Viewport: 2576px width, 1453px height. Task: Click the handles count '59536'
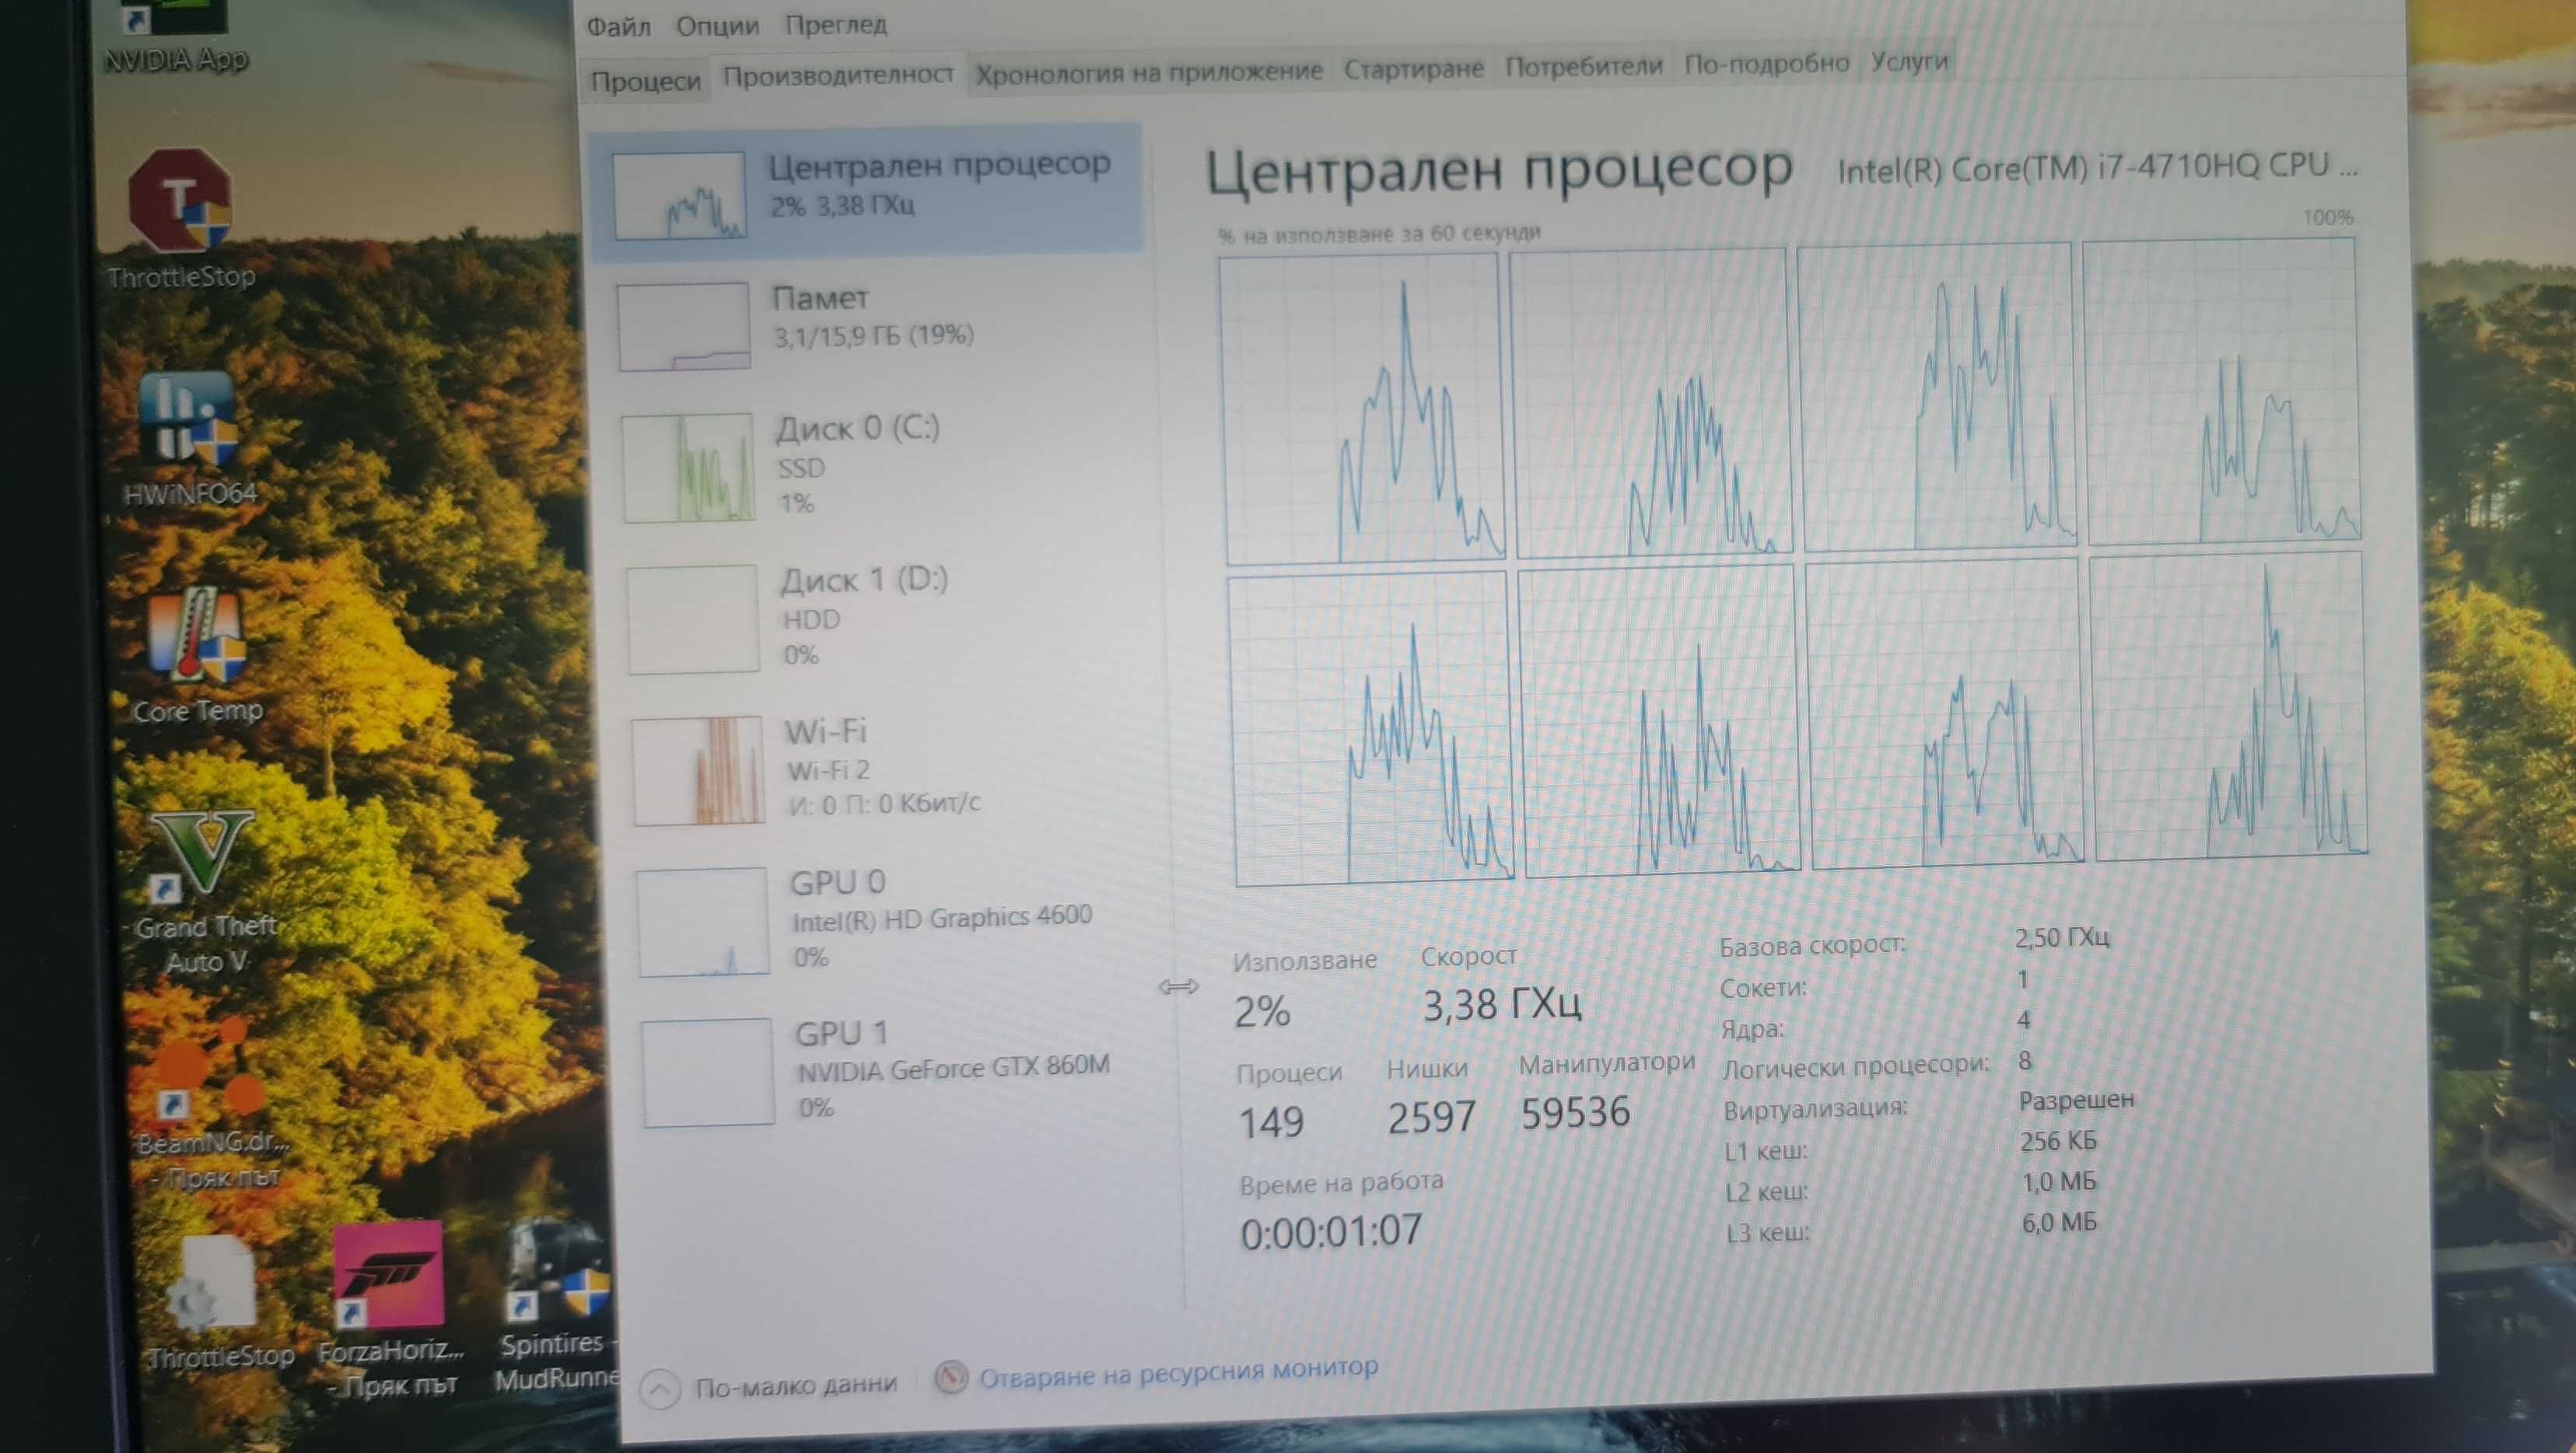(1575, 1112)
